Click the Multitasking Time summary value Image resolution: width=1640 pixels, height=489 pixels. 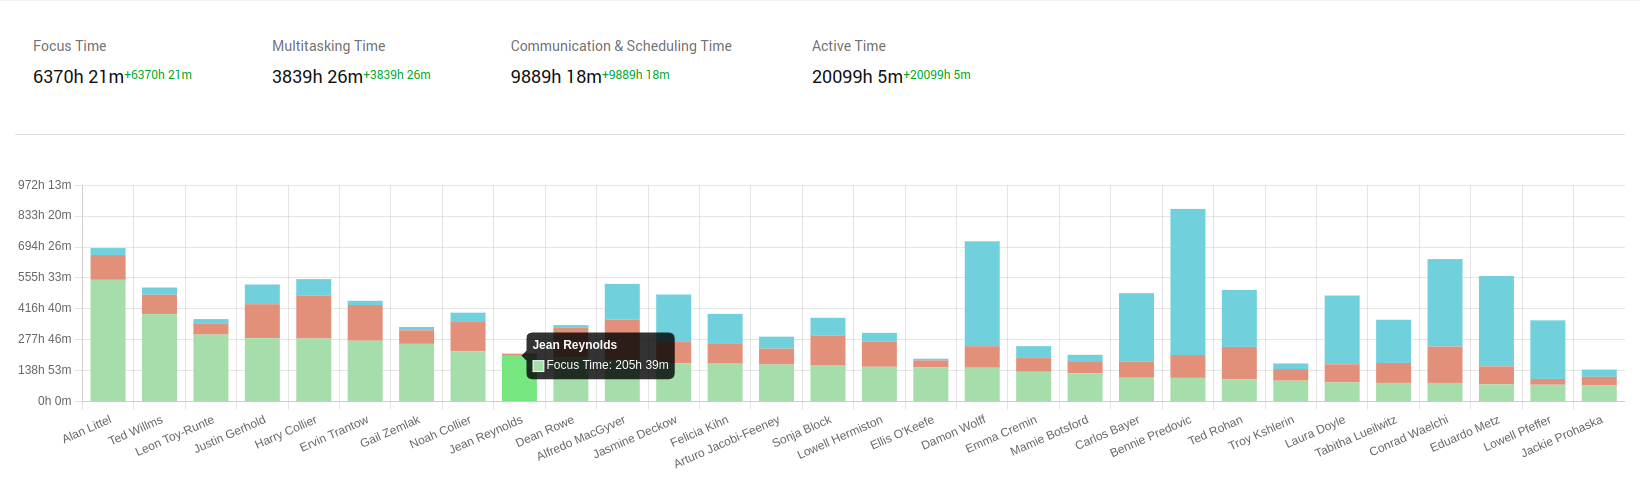tap(317, 77)
